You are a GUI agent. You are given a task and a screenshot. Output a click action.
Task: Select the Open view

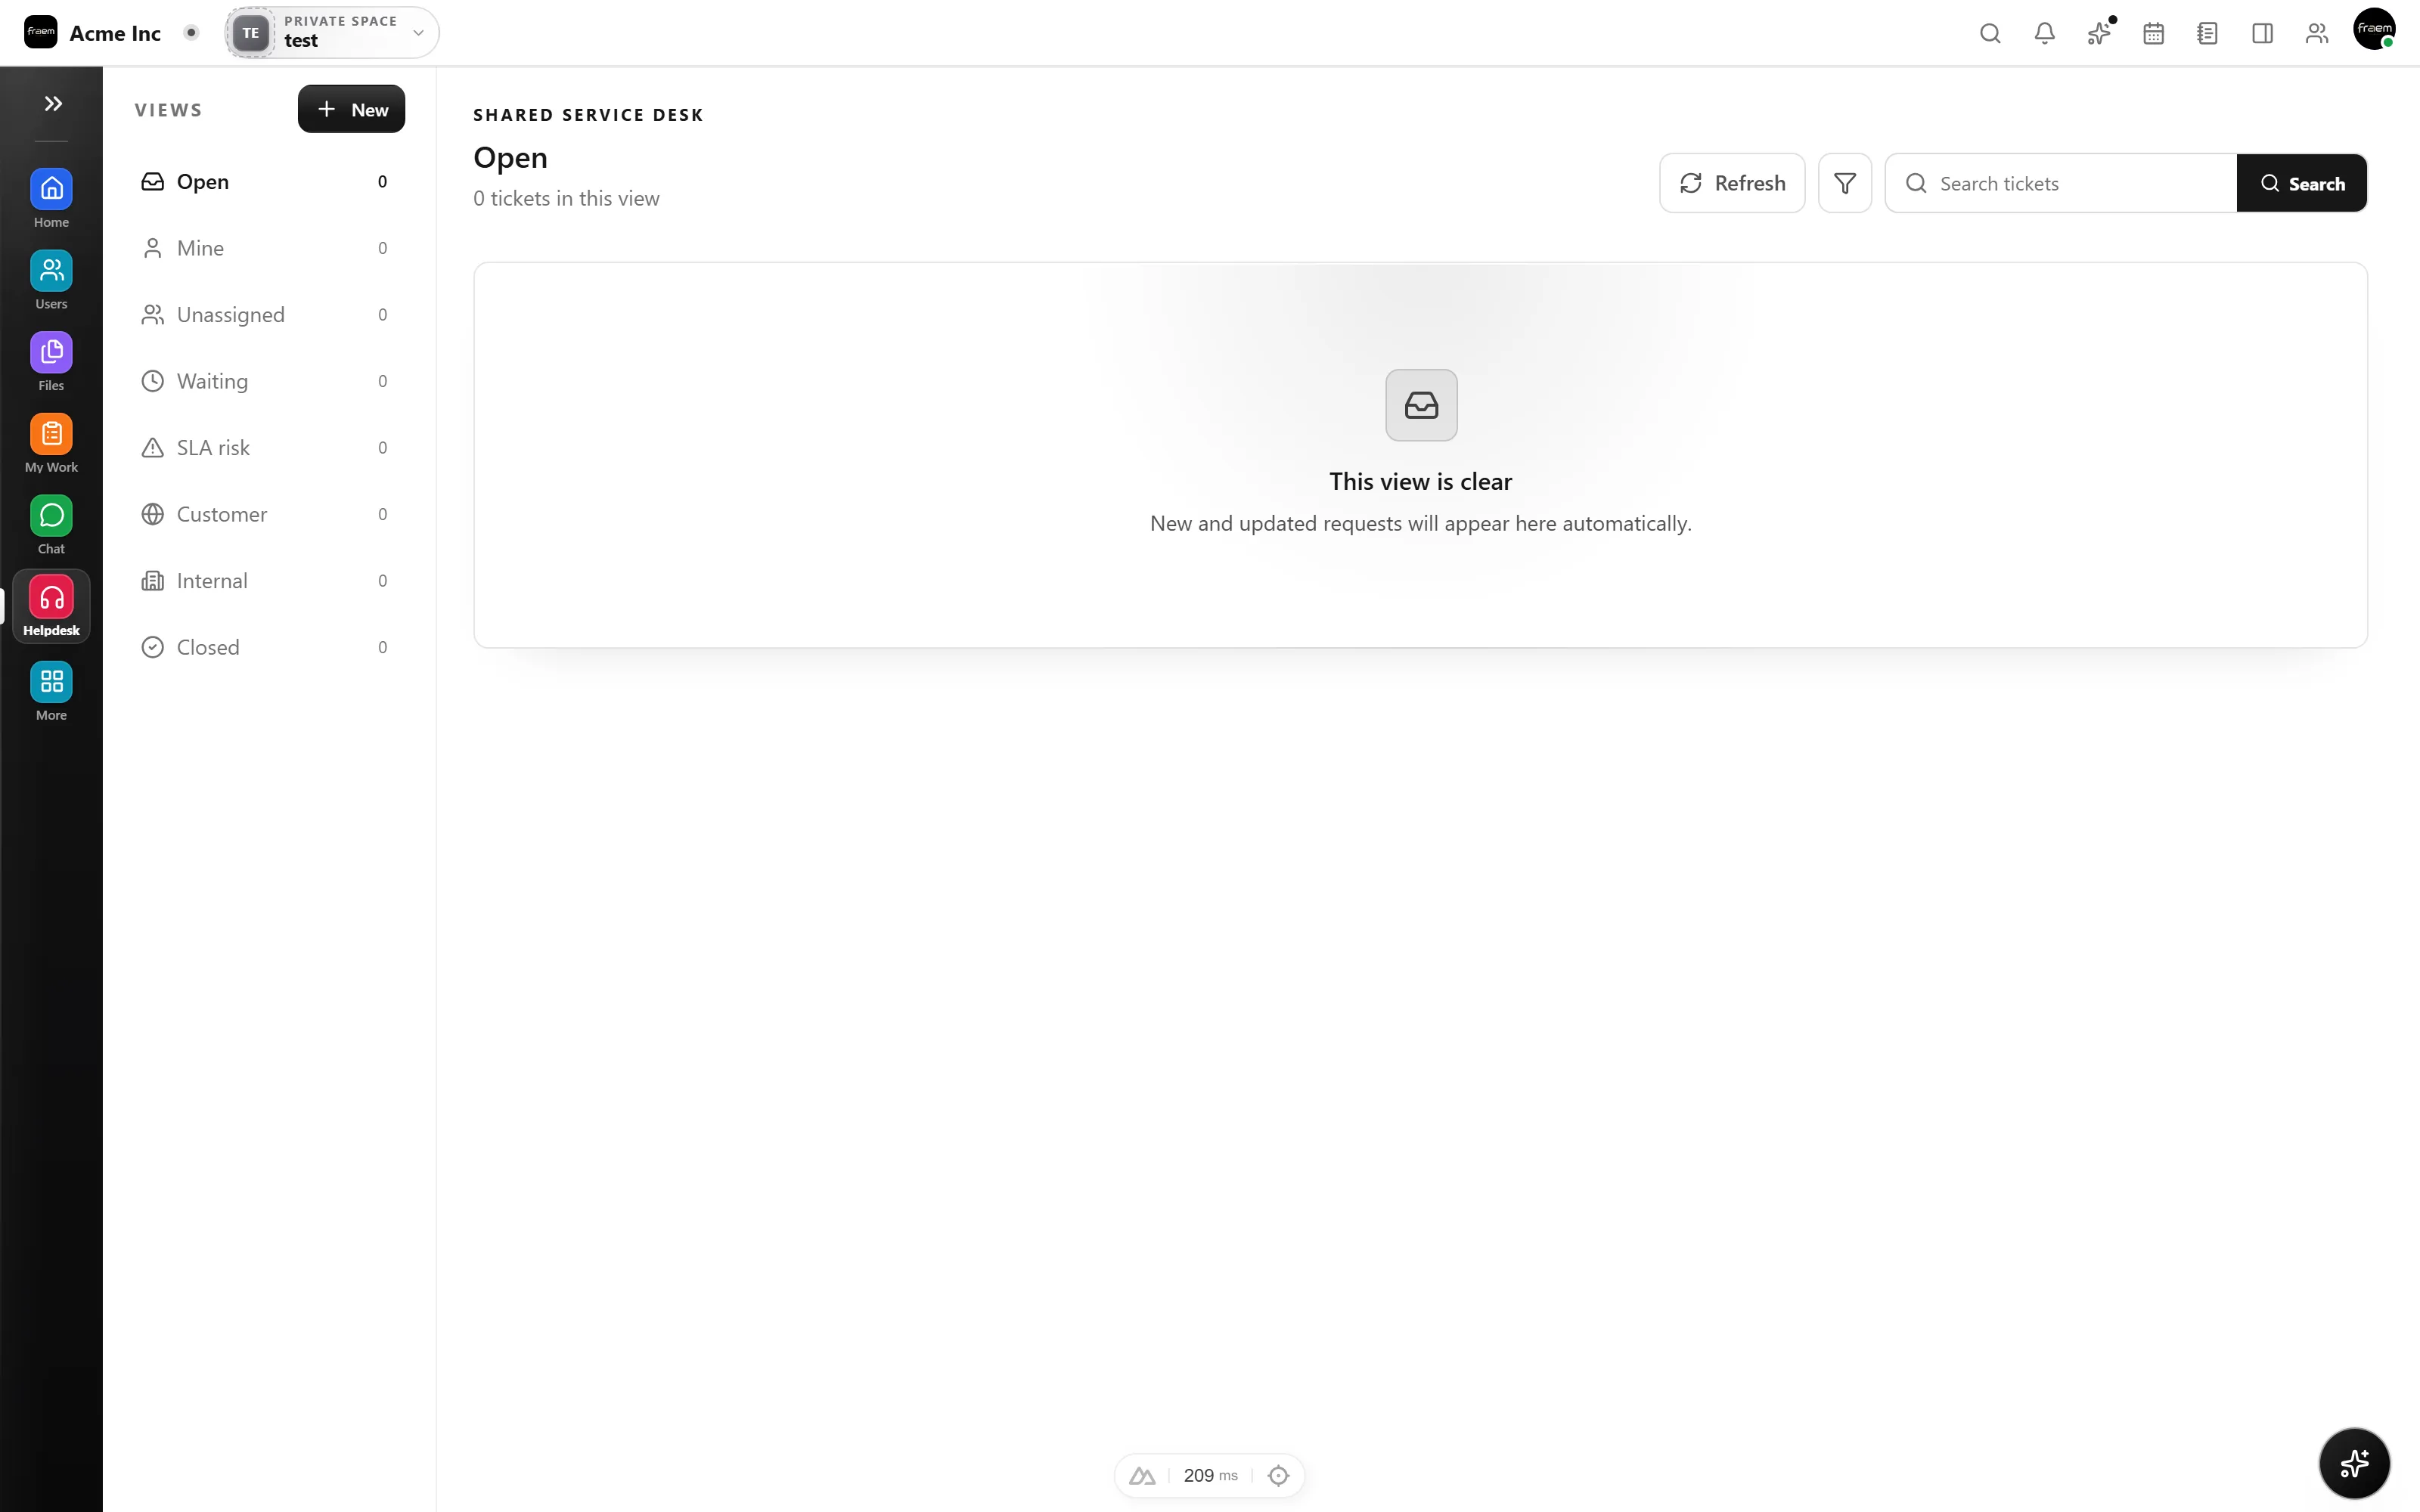265,181
